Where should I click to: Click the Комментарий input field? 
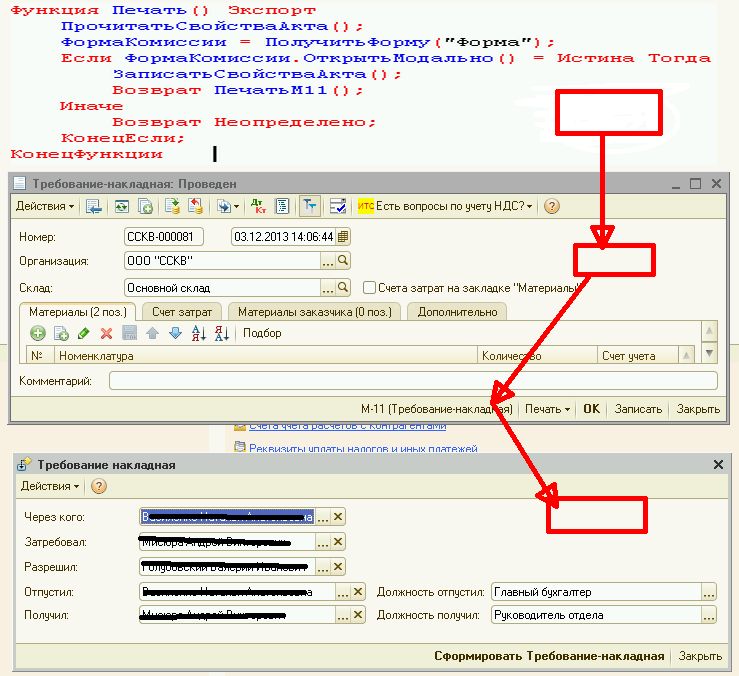(413, 380)
